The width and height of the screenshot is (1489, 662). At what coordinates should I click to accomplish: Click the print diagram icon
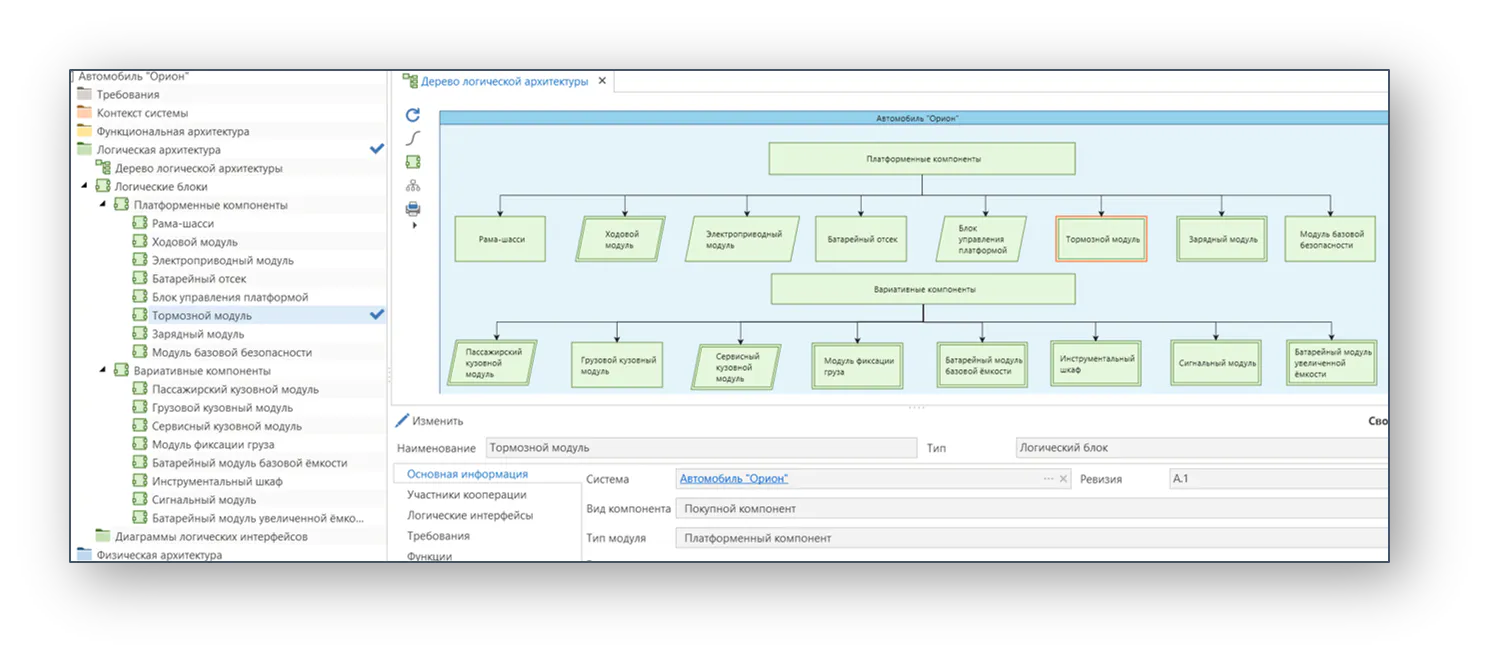pyautogui.click(x=413, y=209)
